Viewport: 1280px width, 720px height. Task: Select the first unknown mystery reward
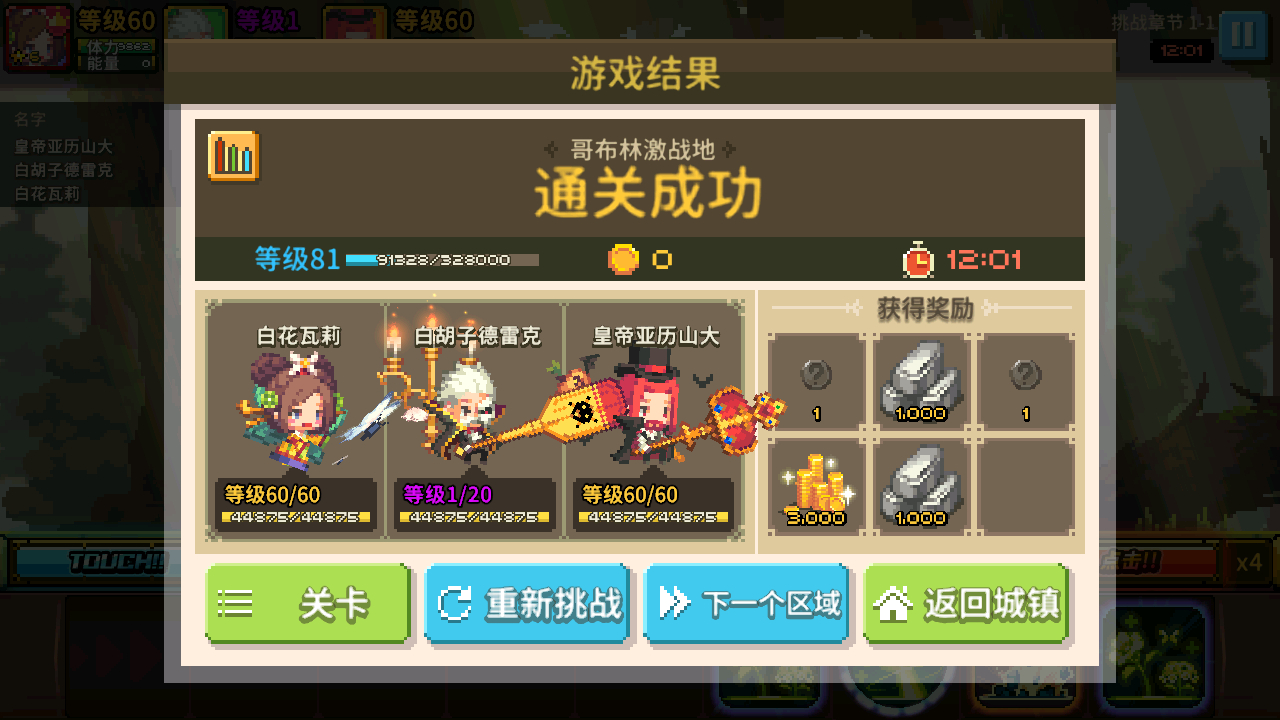tap(816, 382)
